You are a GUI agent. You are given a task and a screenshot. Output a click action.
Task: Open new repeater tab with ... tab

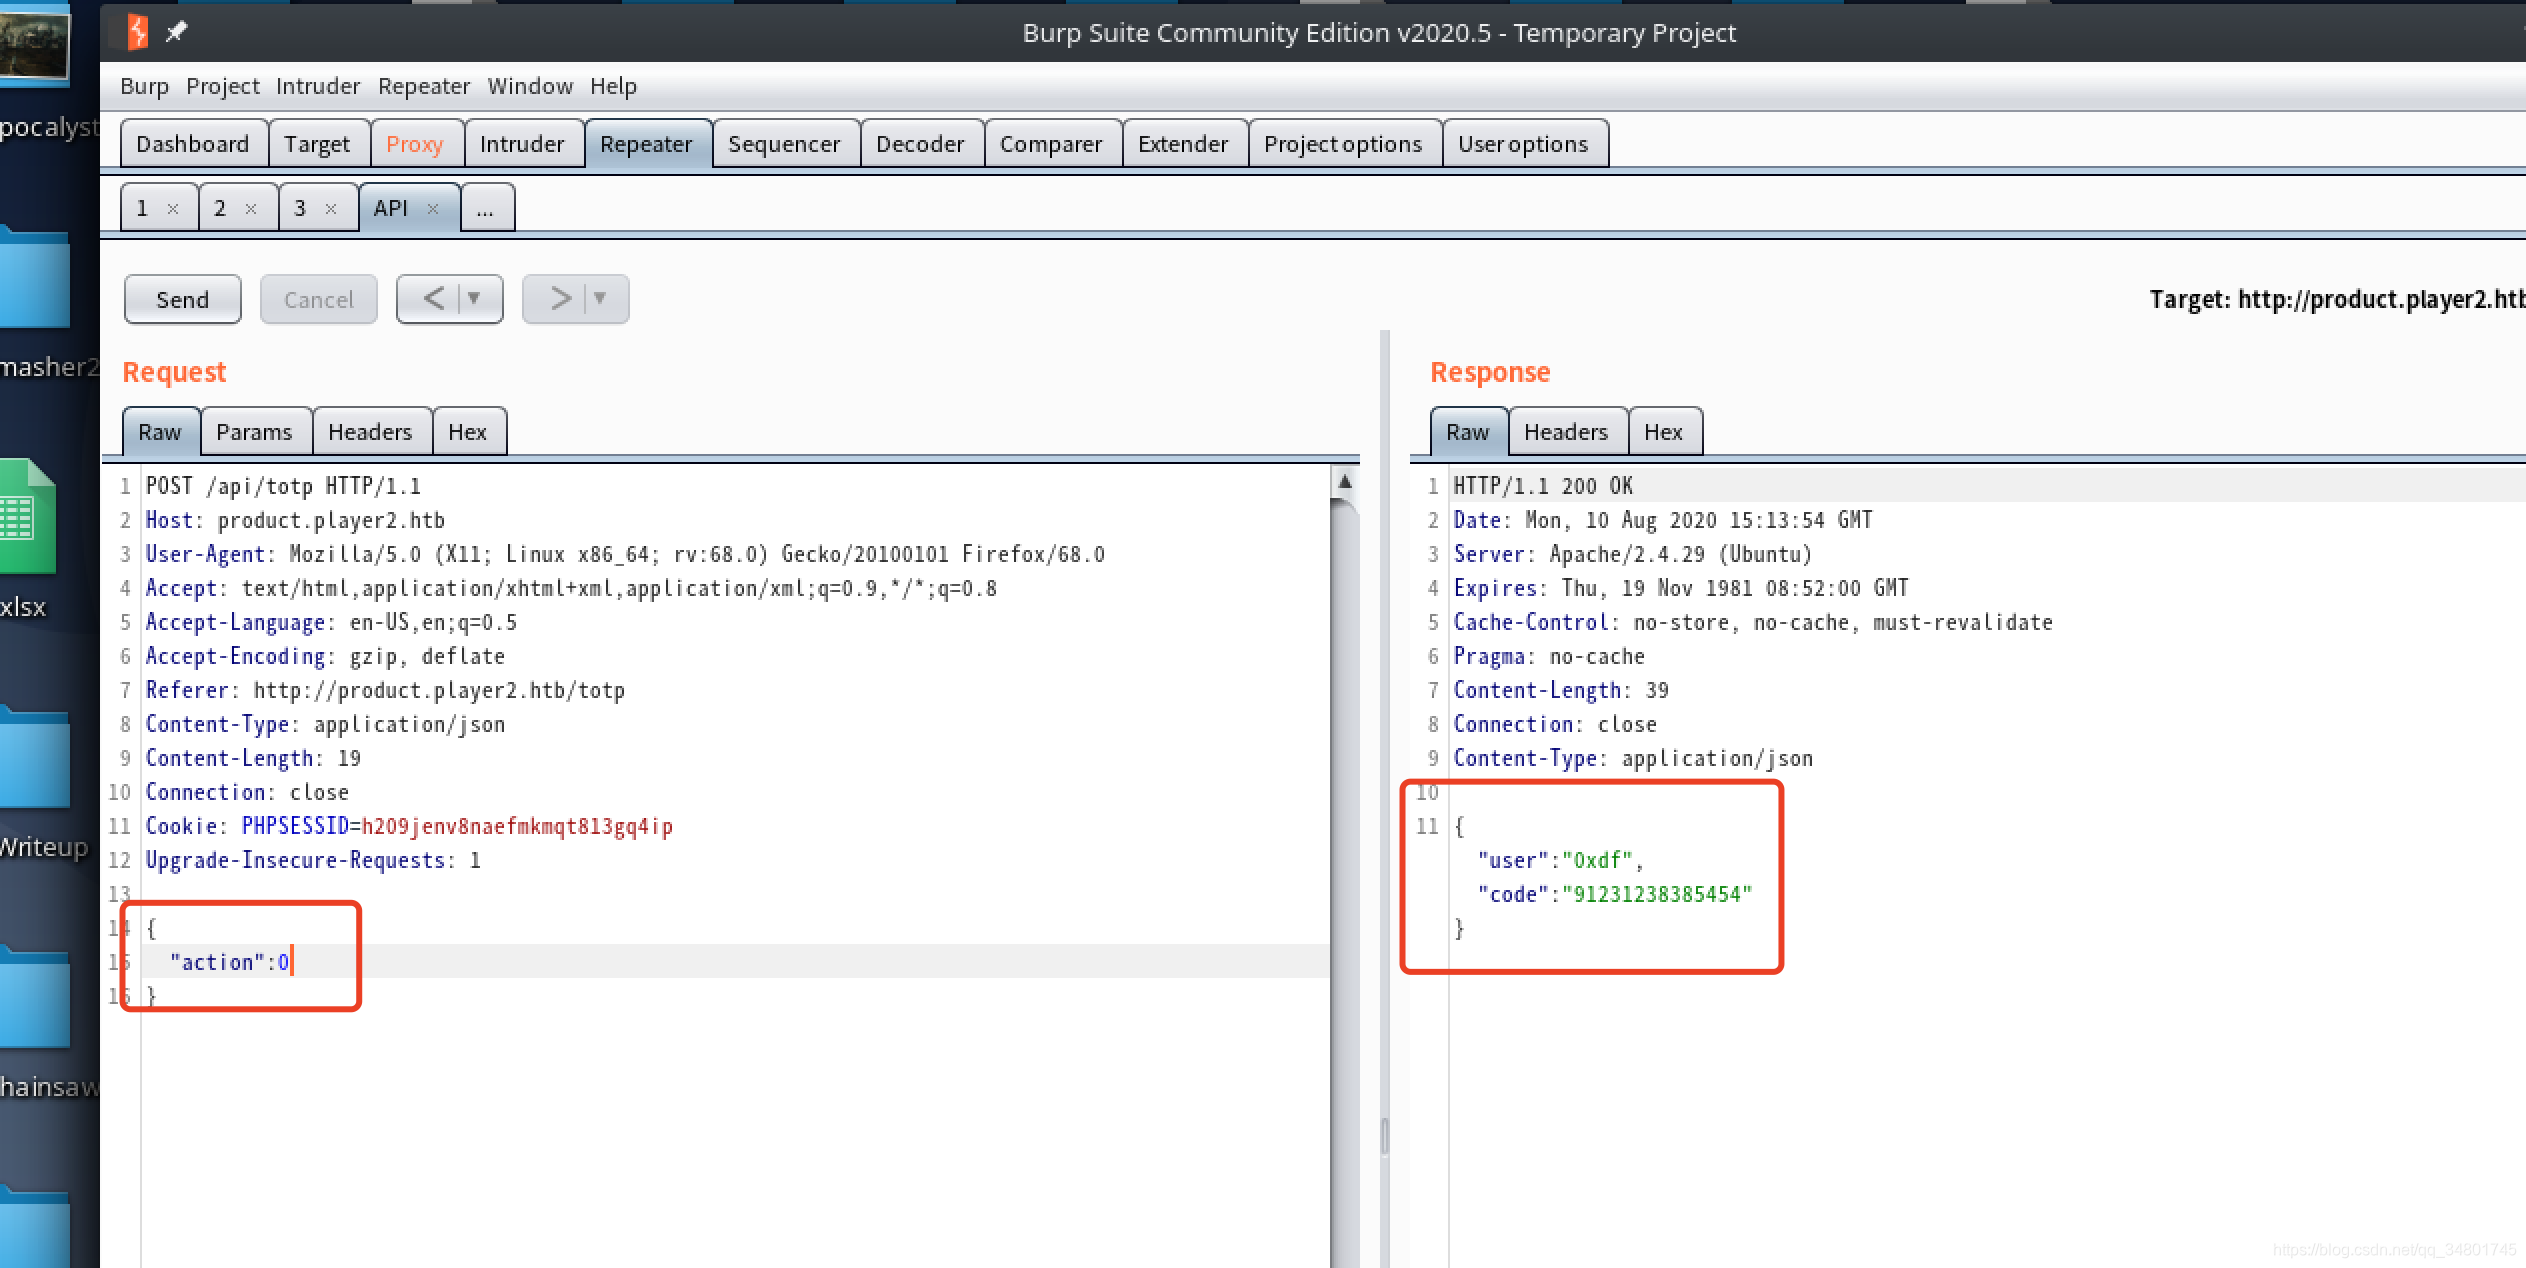pyautogui.click(x=486, y=209)
